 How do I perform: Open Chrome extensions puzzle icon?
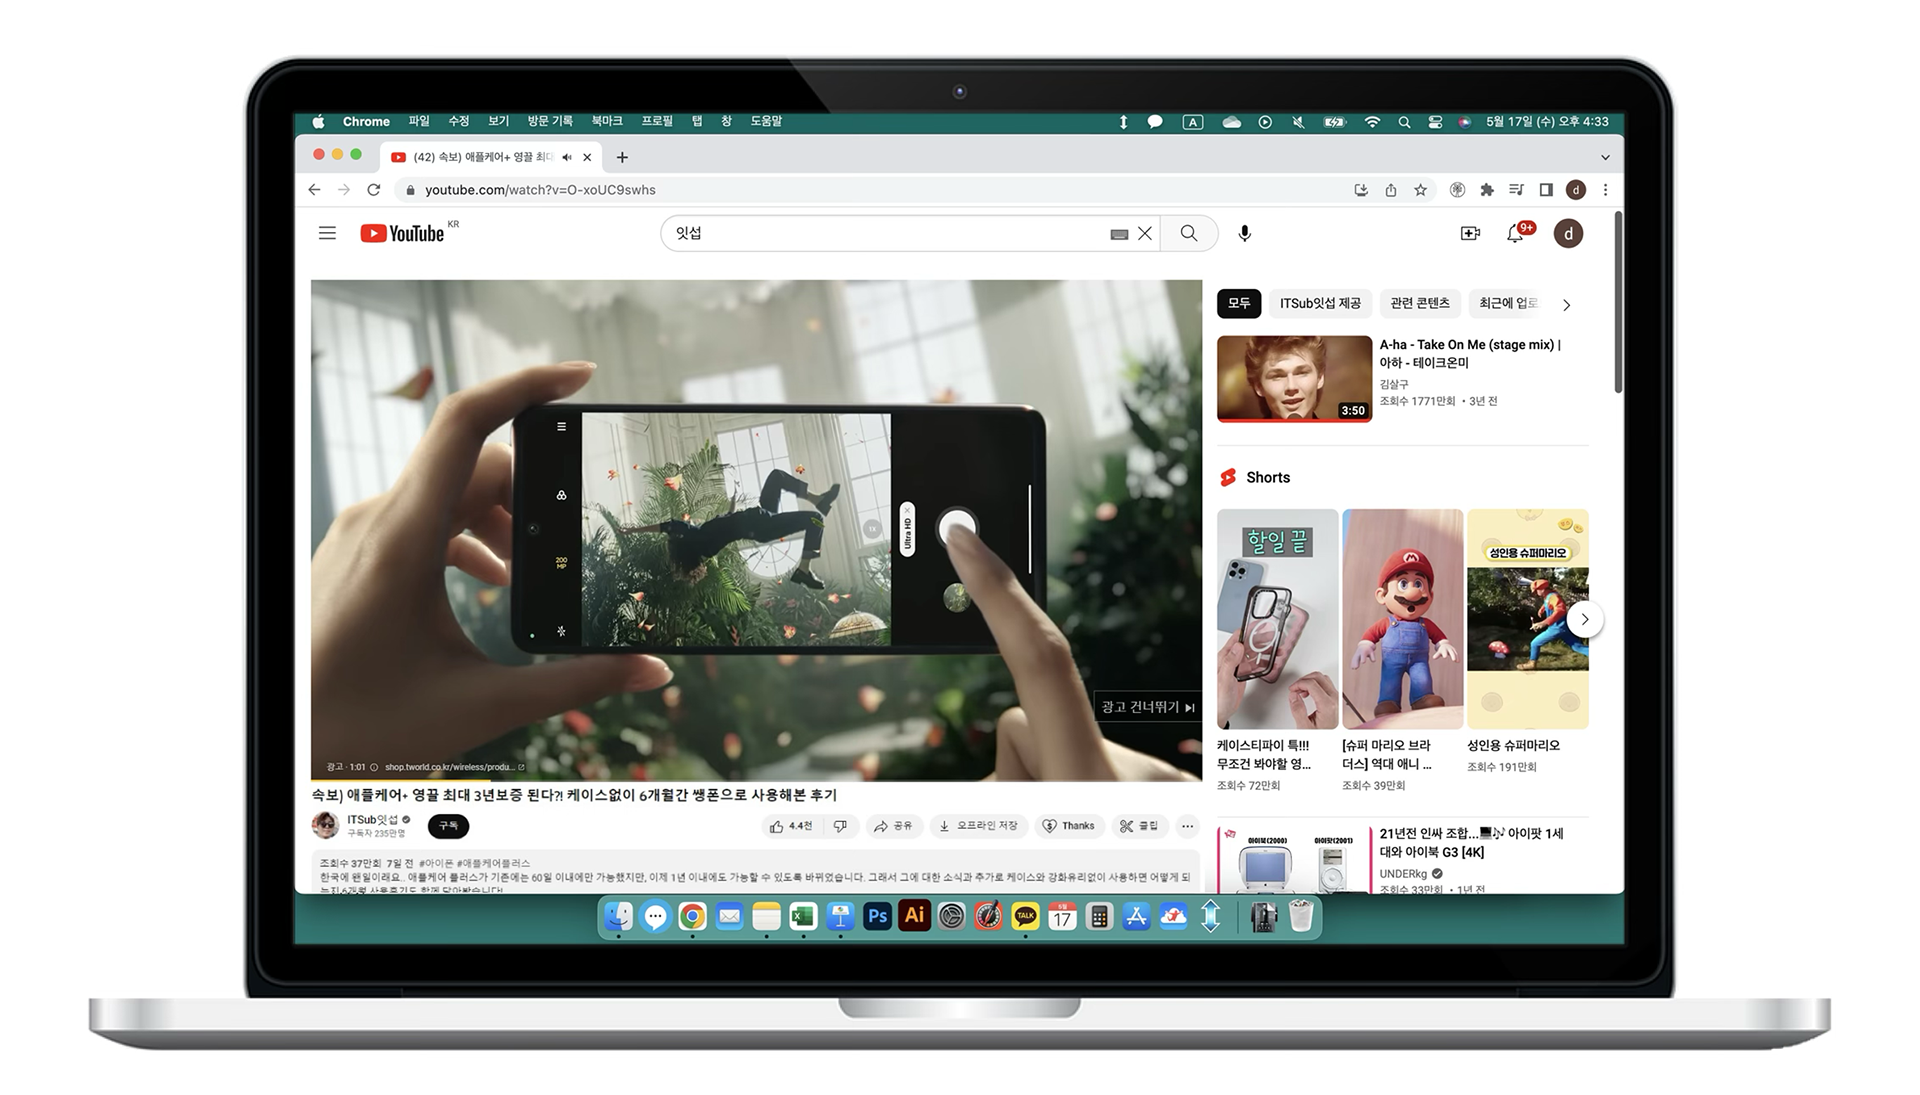coord(1487,190)
